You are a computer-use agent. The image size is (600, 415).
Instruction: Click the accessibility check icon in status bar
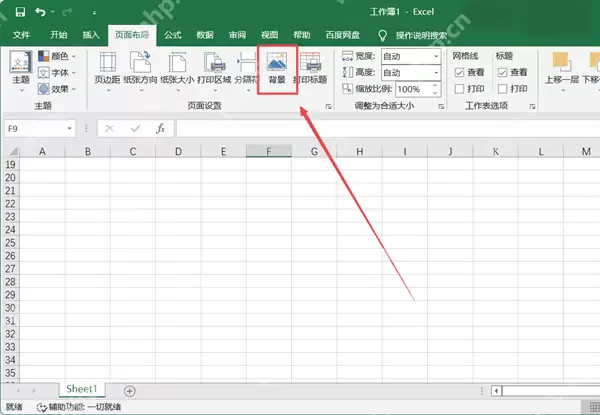(x=41, y=407)
